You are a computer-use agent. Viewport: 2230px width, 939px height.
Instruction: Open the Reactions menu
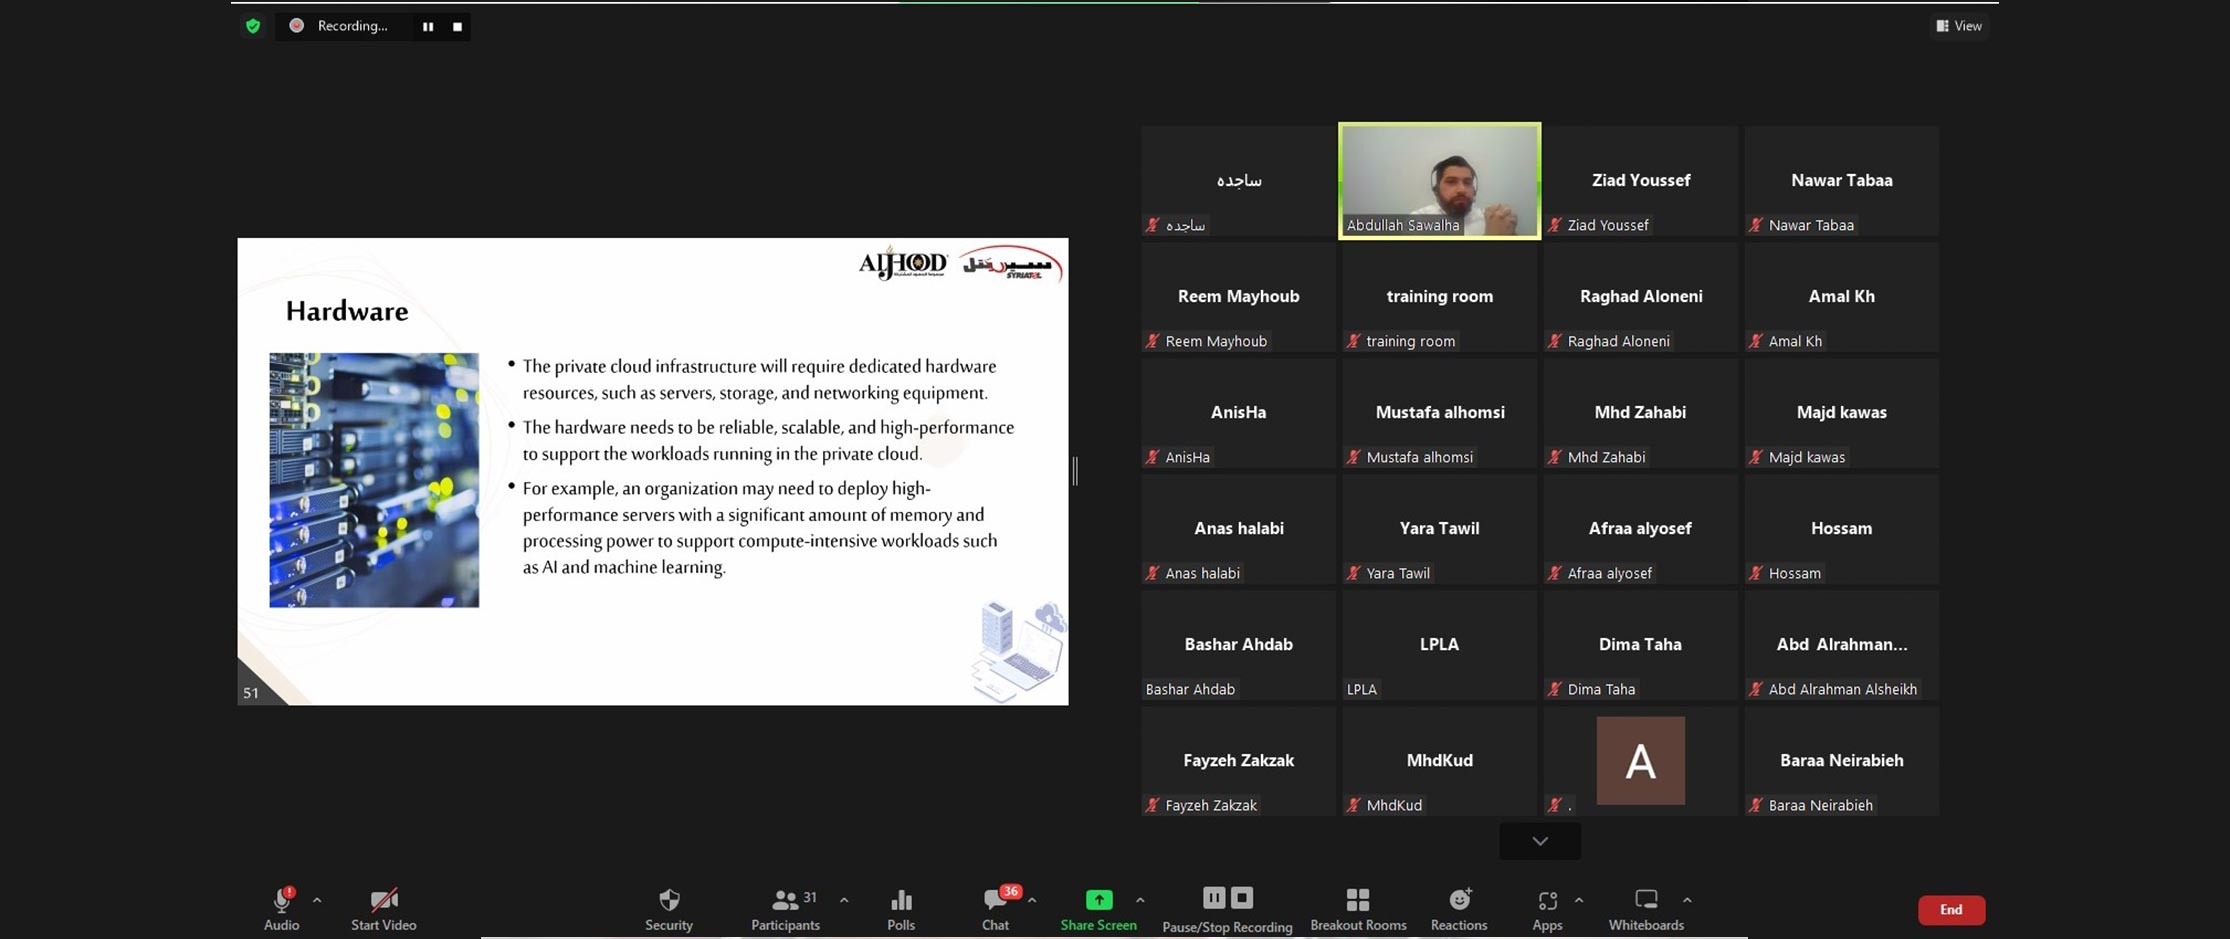click(1459, 908)
